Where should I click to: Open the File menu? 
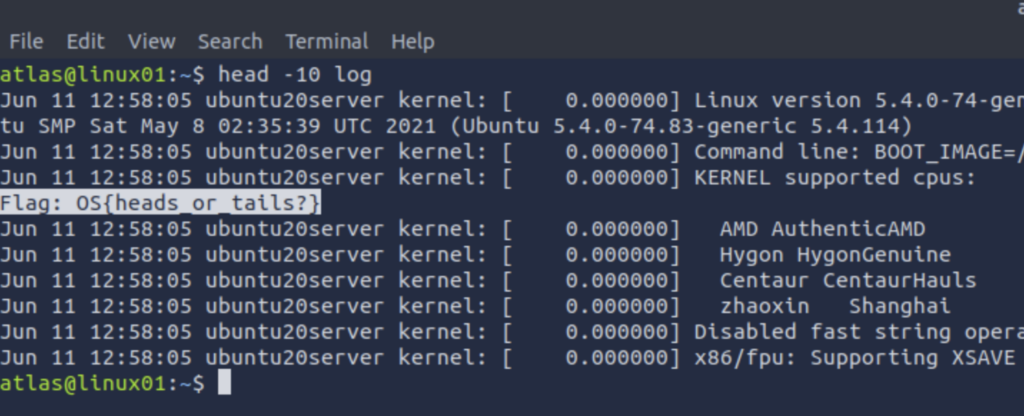[x=26, y=42]
